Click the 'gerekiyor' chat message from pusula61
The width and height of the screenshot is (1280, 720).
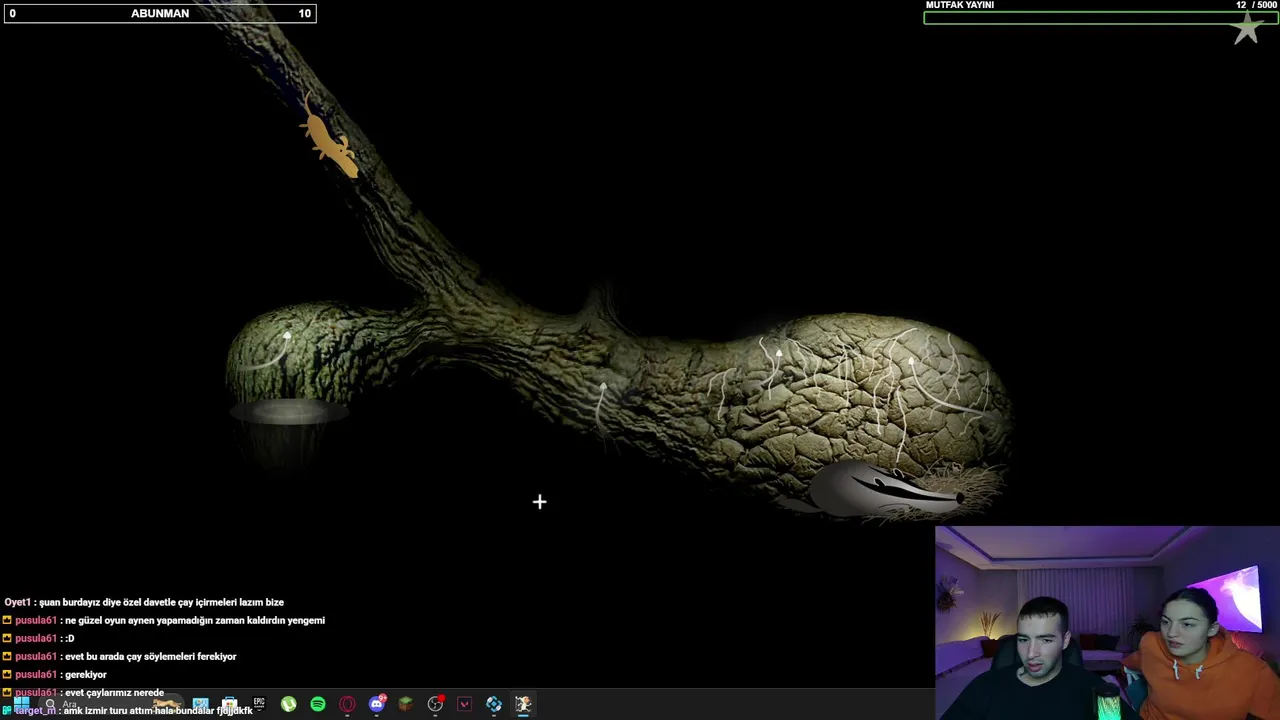(54, 675)
